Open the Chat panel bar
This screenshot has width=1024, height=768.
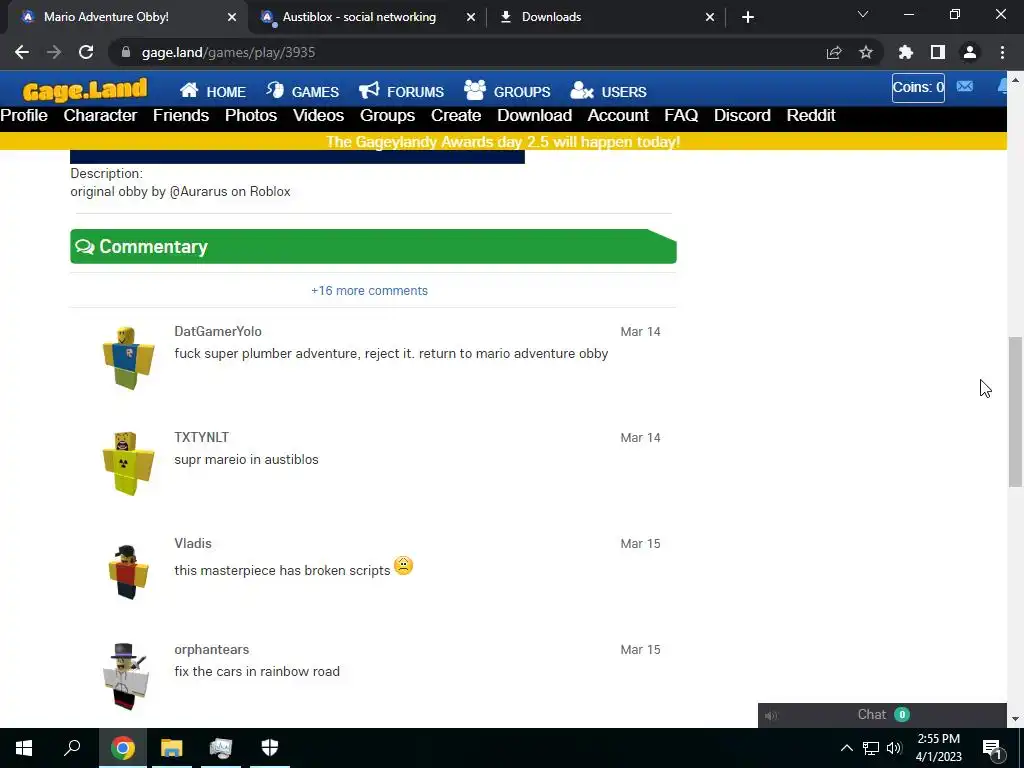click(882, 715)
